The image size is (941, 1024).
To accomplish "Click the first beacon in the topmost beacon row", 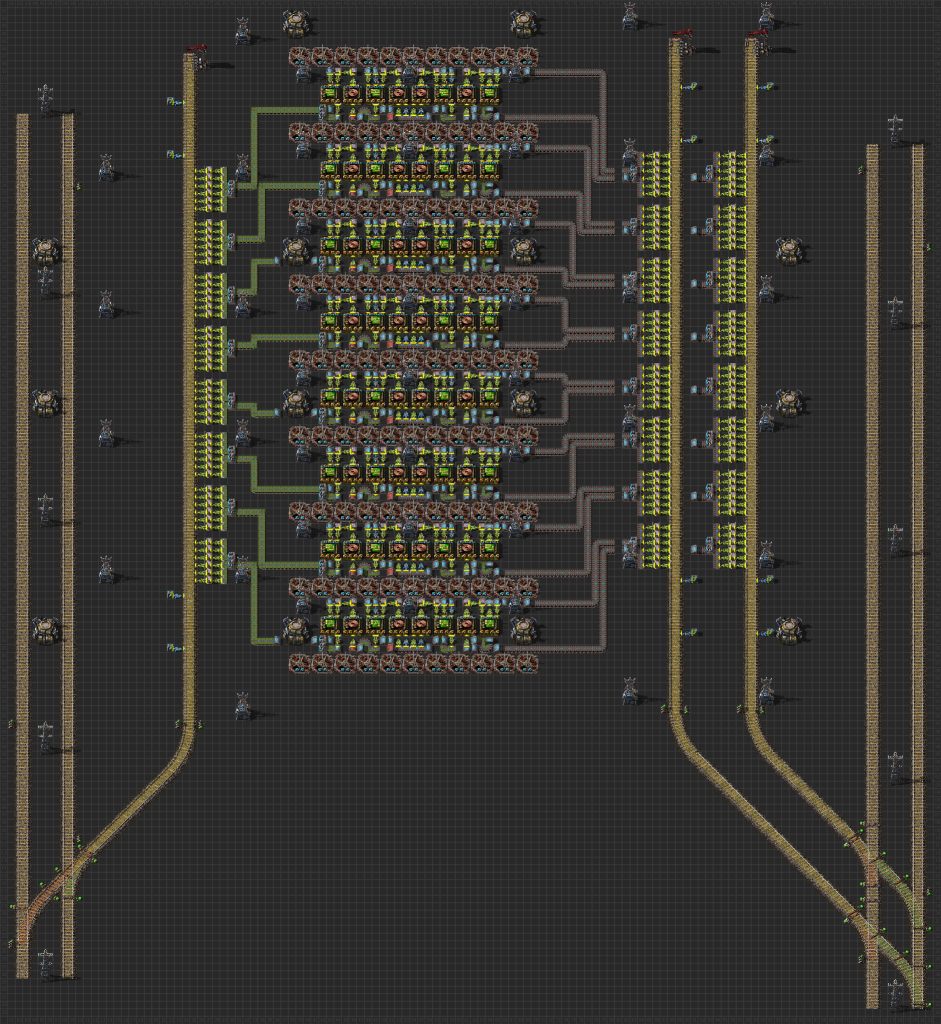I will tap(300, 57).
